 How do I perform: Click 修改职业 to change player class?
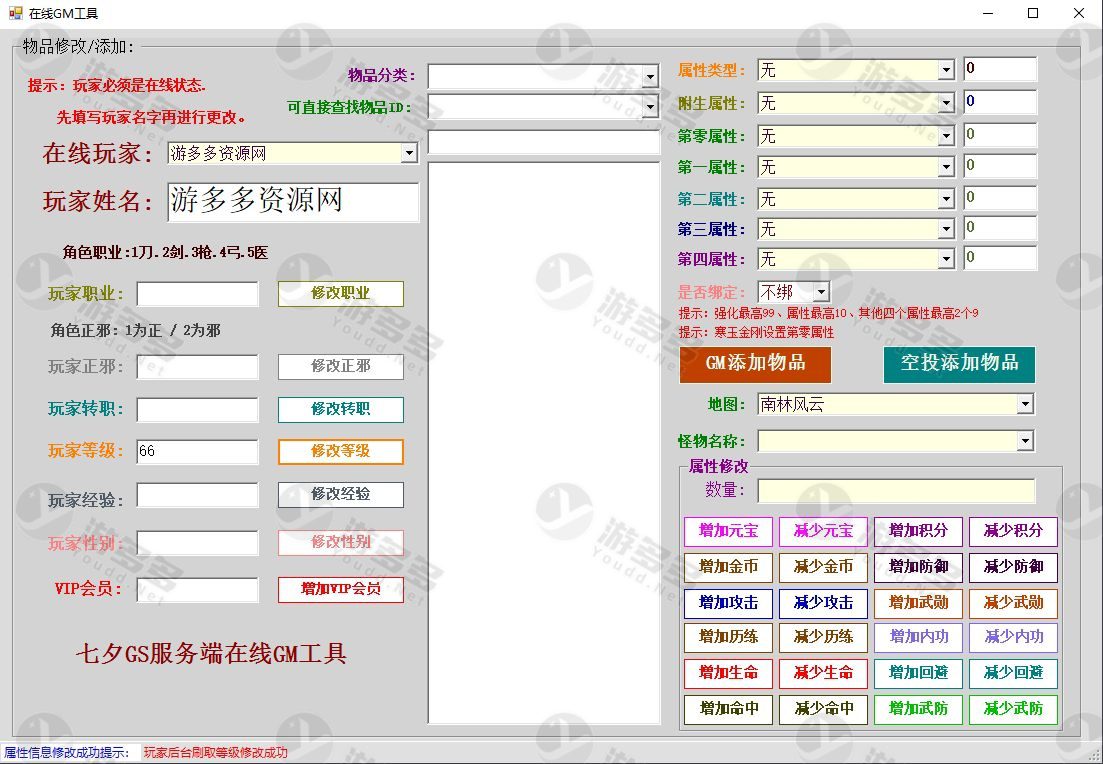point(340,294)
